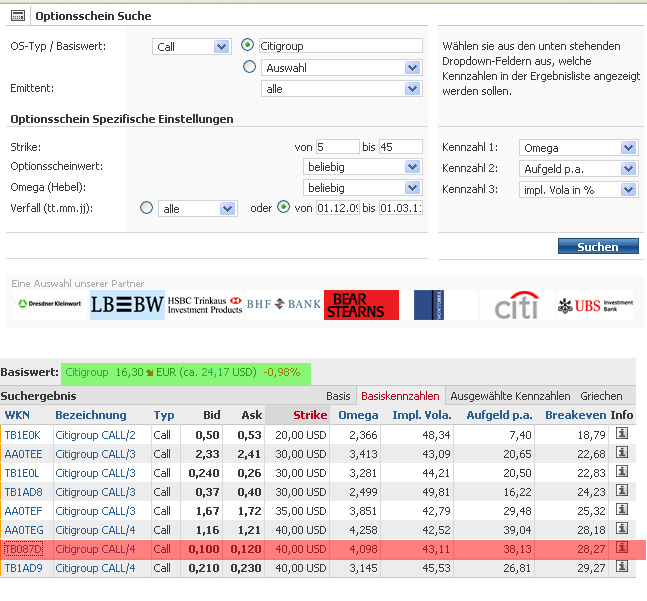Click the Strike von input field
Screen dimensions: 647x601
(335, 147)
